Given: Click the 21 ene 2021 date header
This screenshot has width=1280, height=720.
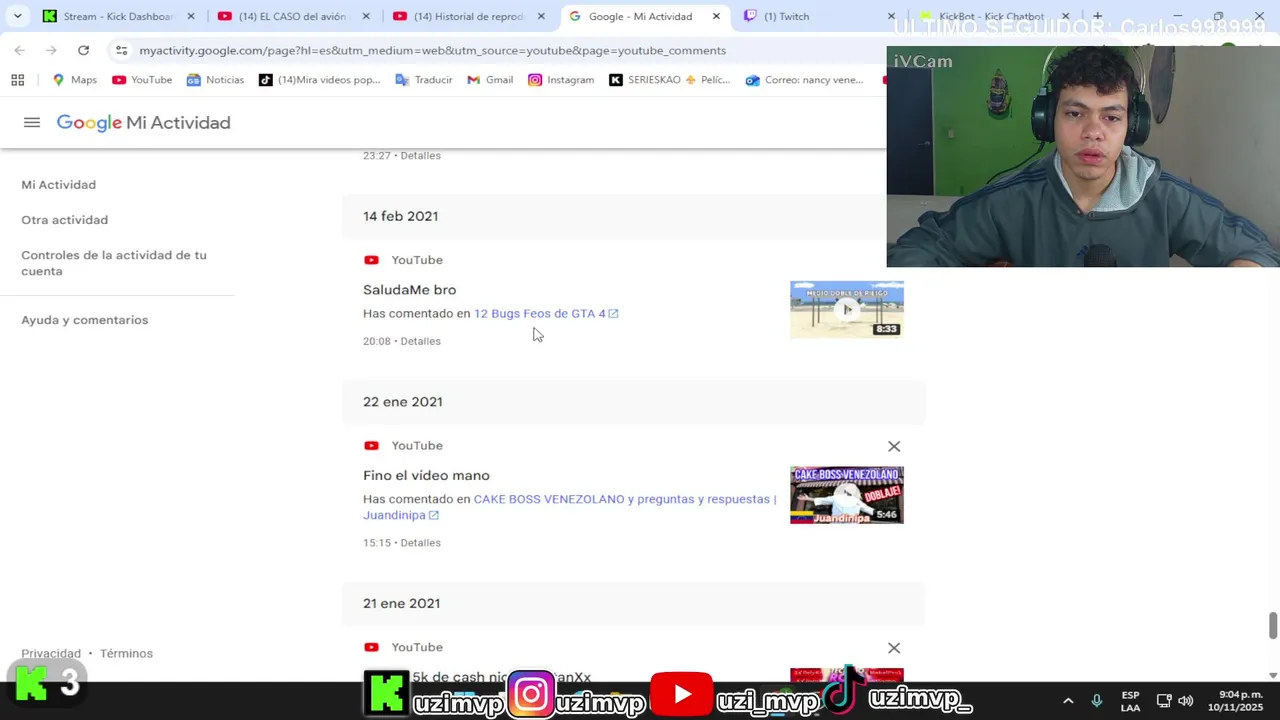Looking at the screenshot, I should tap(401, 603).
